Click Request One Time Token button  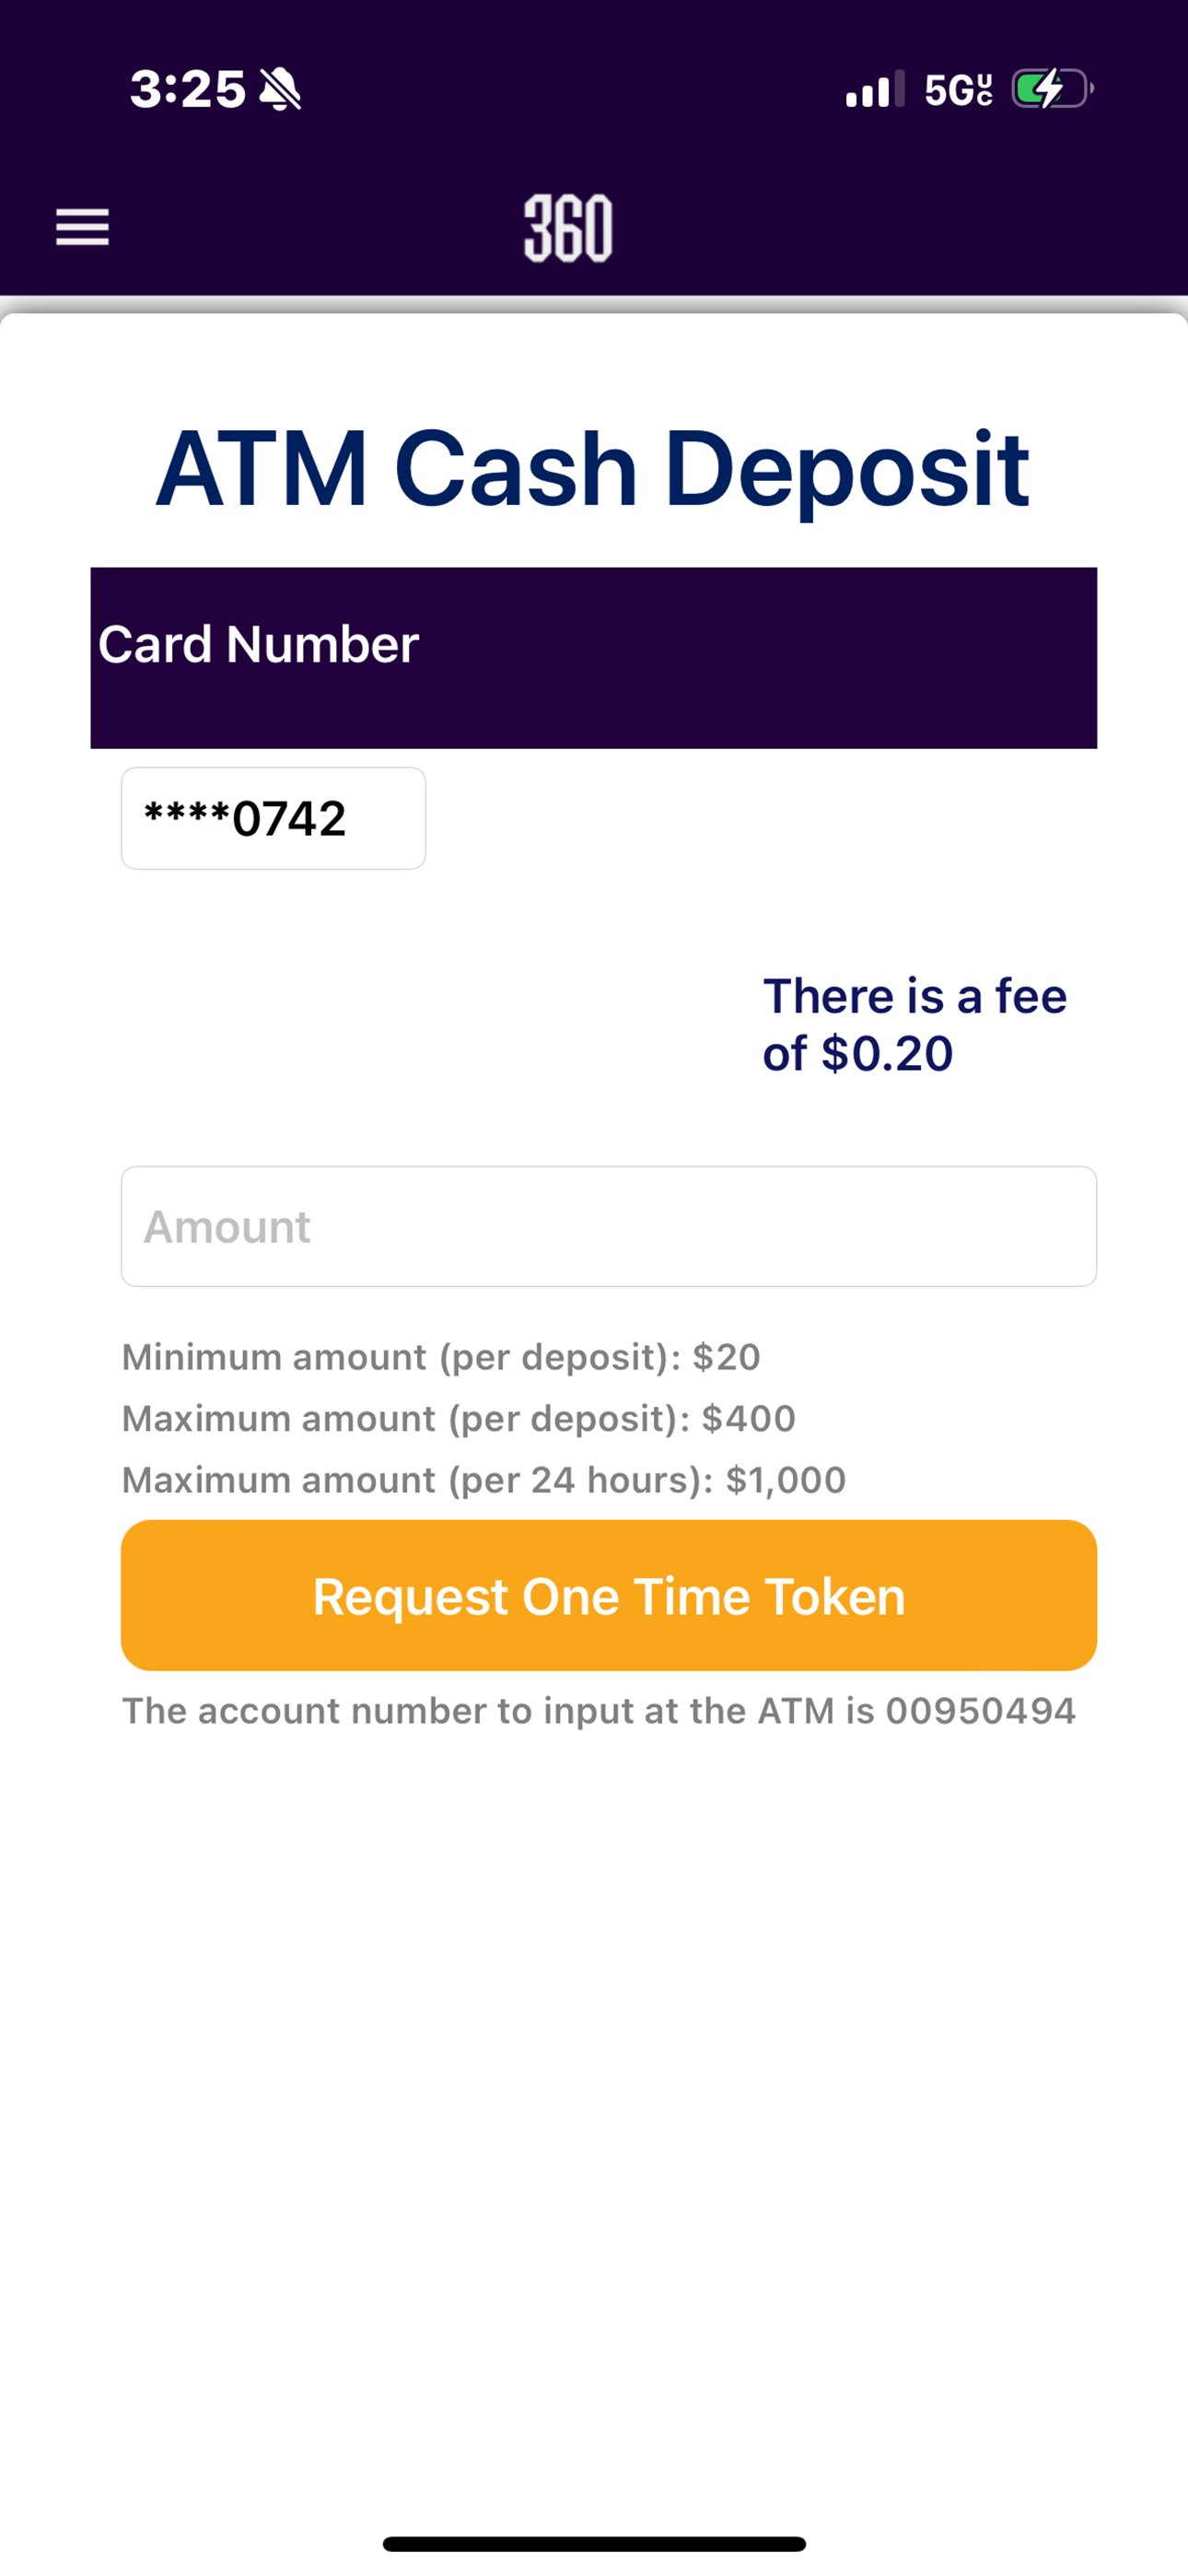coord(609,1595)
